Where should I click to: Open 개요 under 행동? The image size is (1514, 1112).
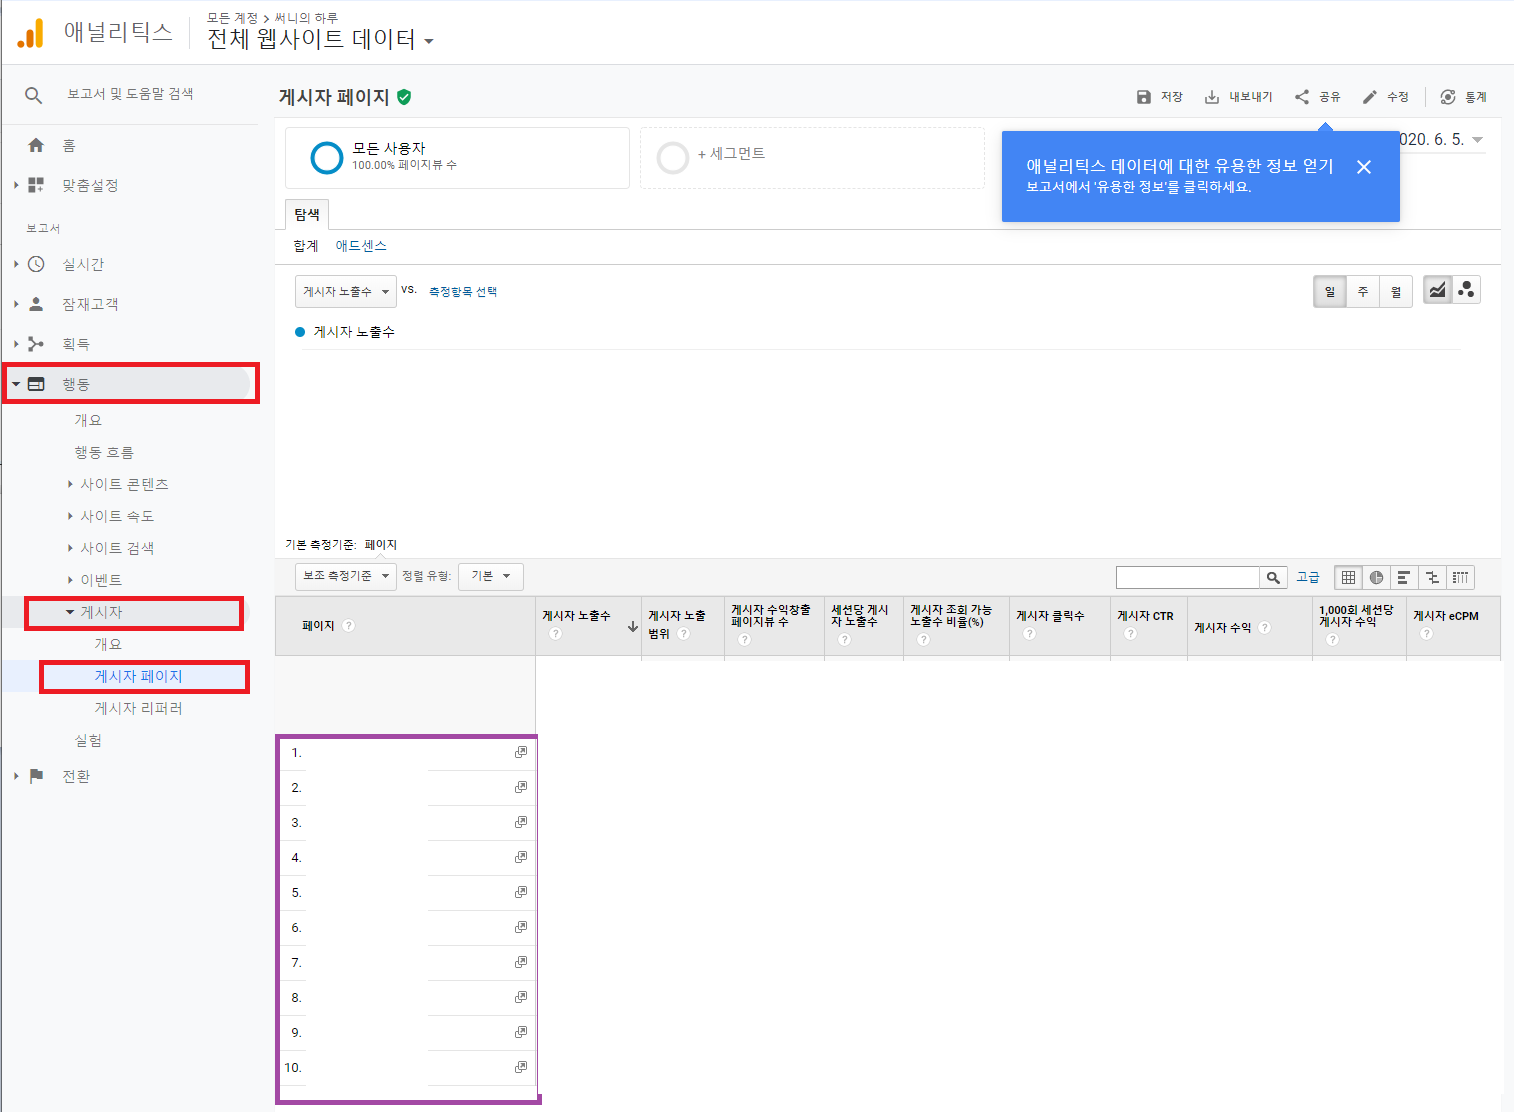click(88, 420)
